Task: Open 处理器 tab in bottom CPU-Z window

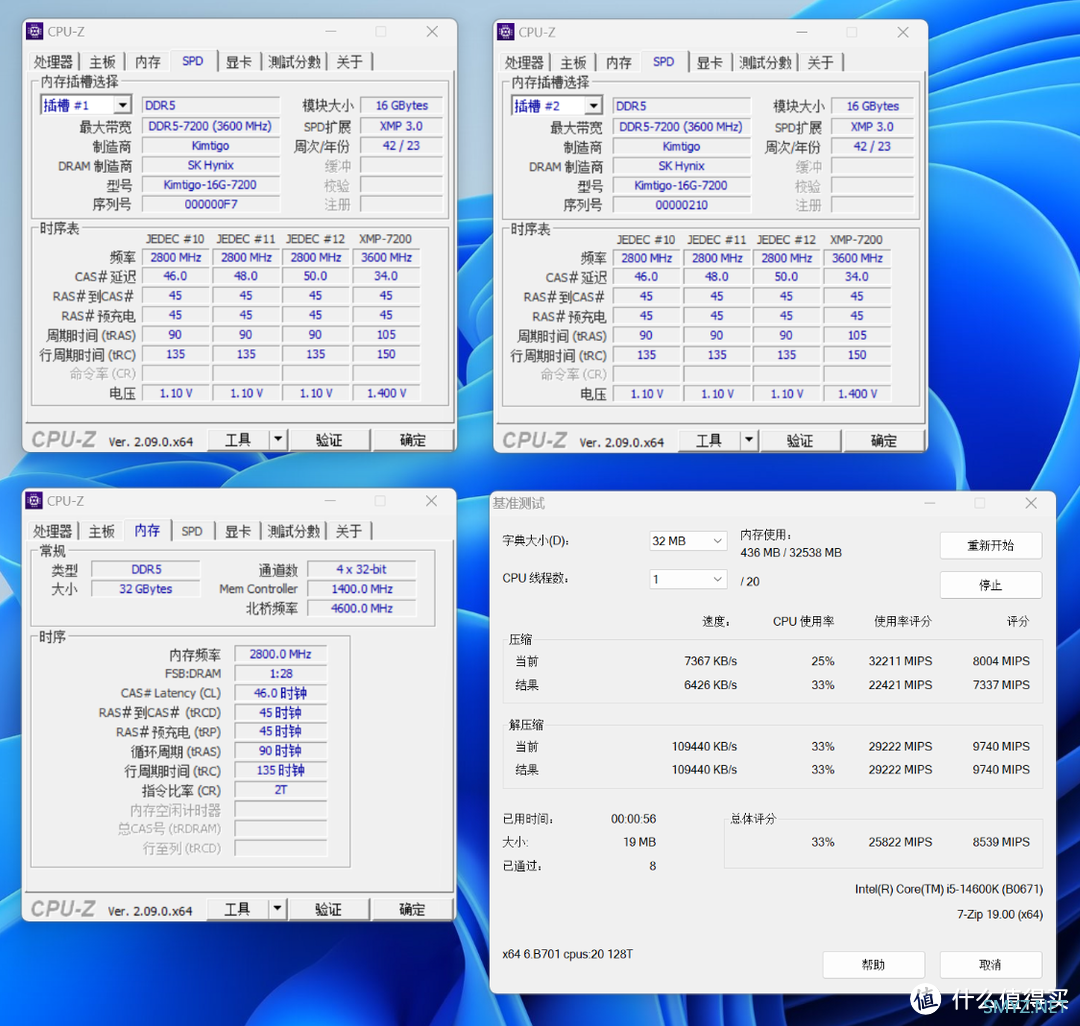Action: point(52,531)
